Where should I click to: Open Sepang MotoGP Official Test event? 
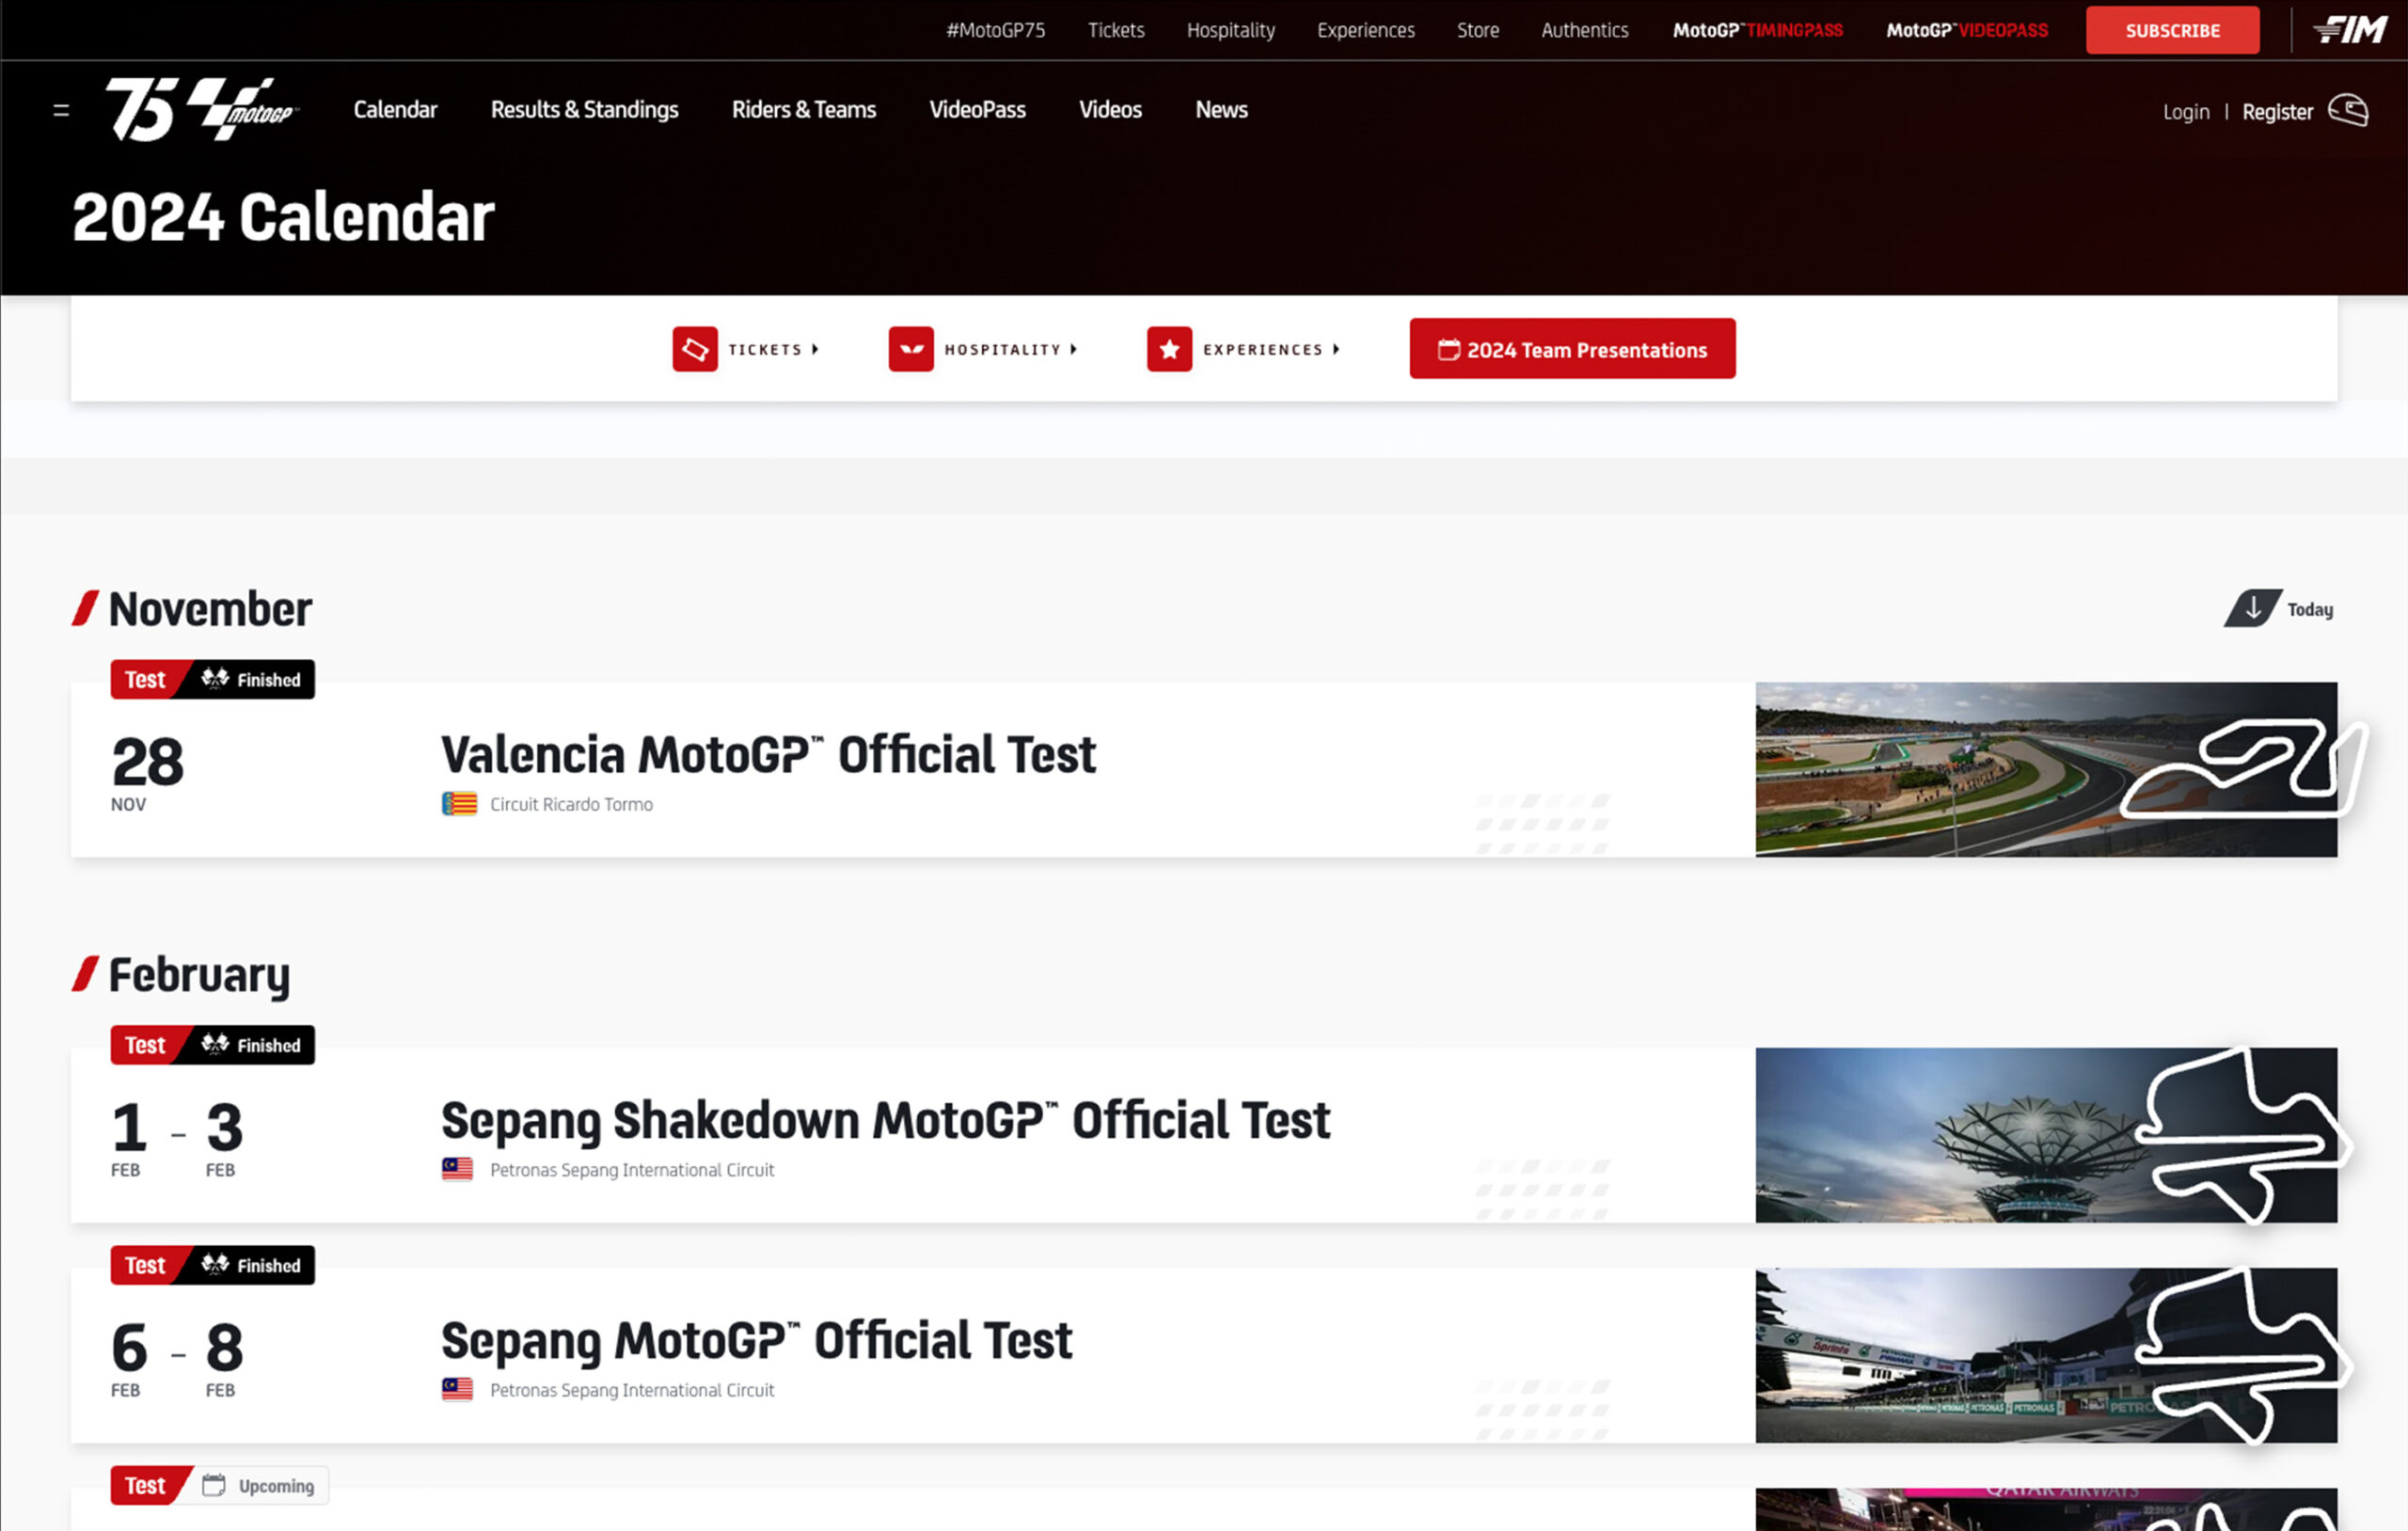pos(756,1341)
